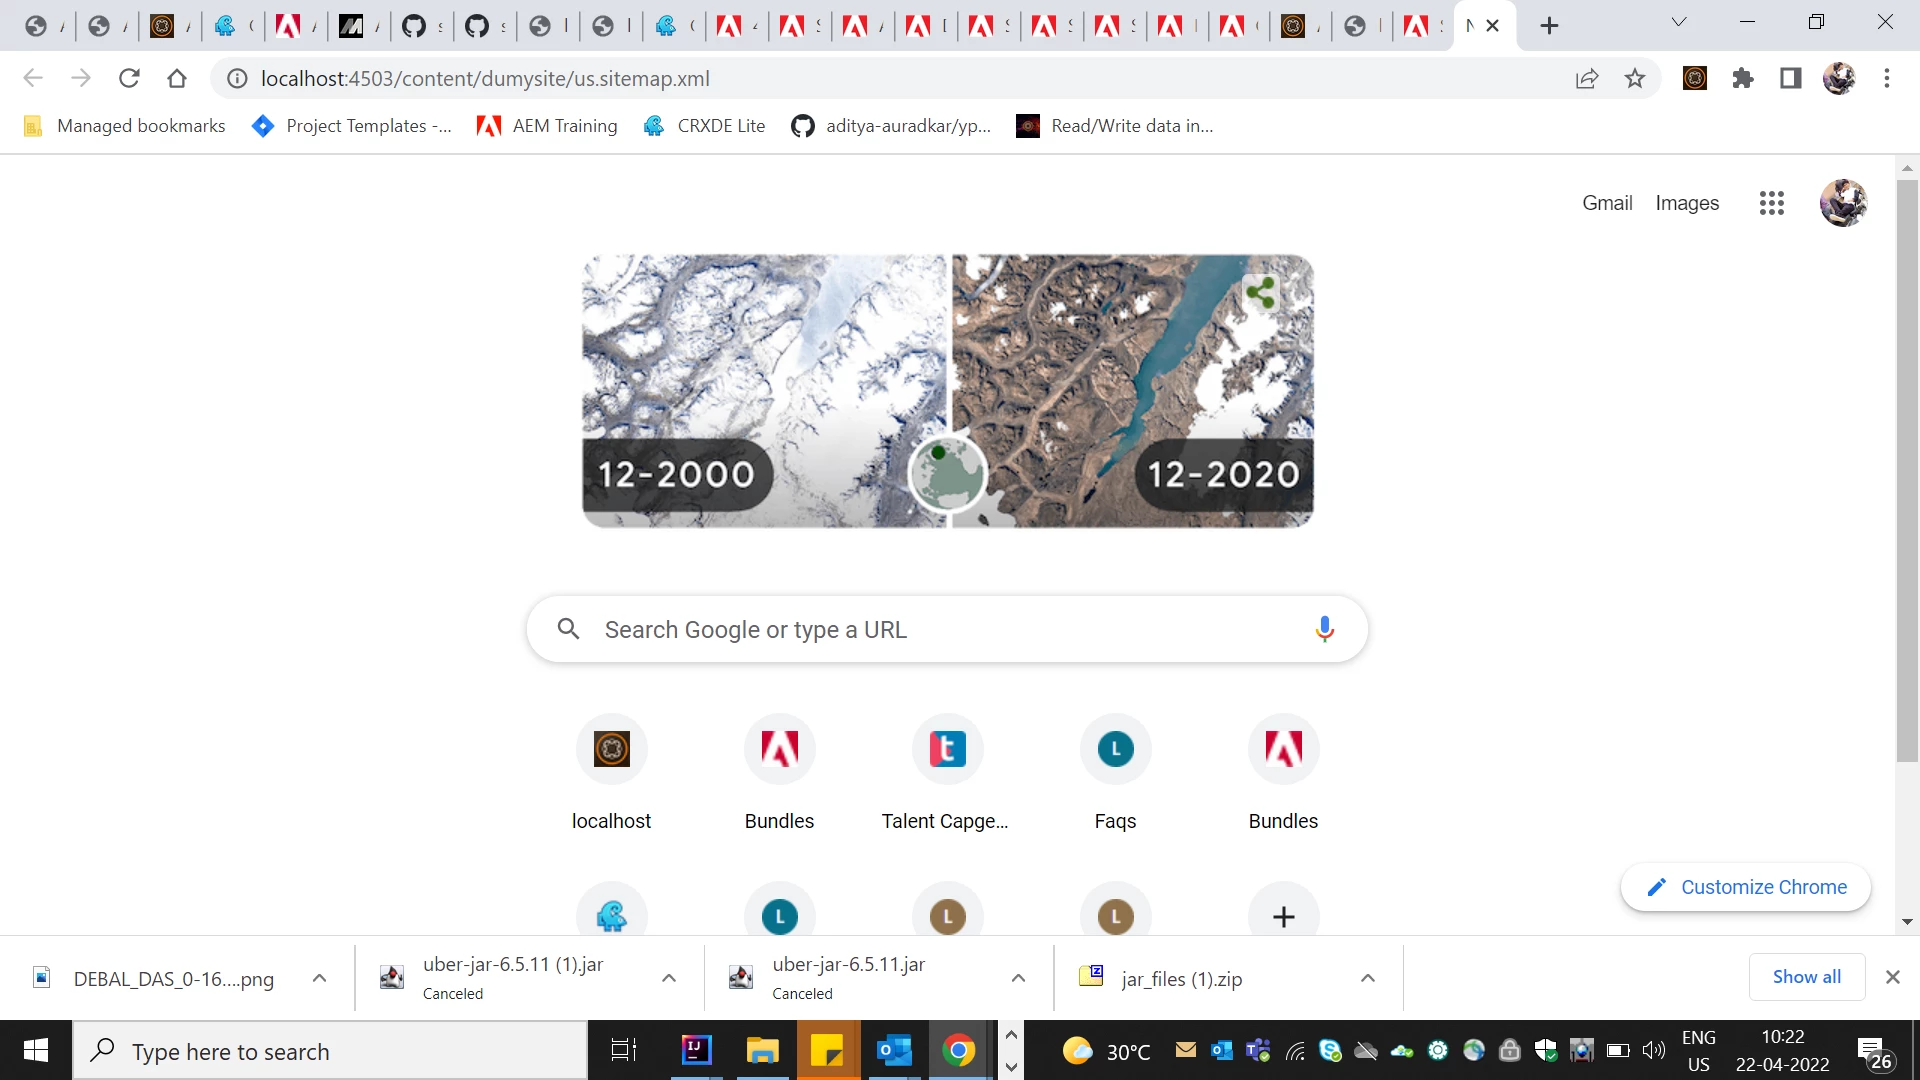
Task: Click the doodle share icon
Action: tap(1260, 292)
